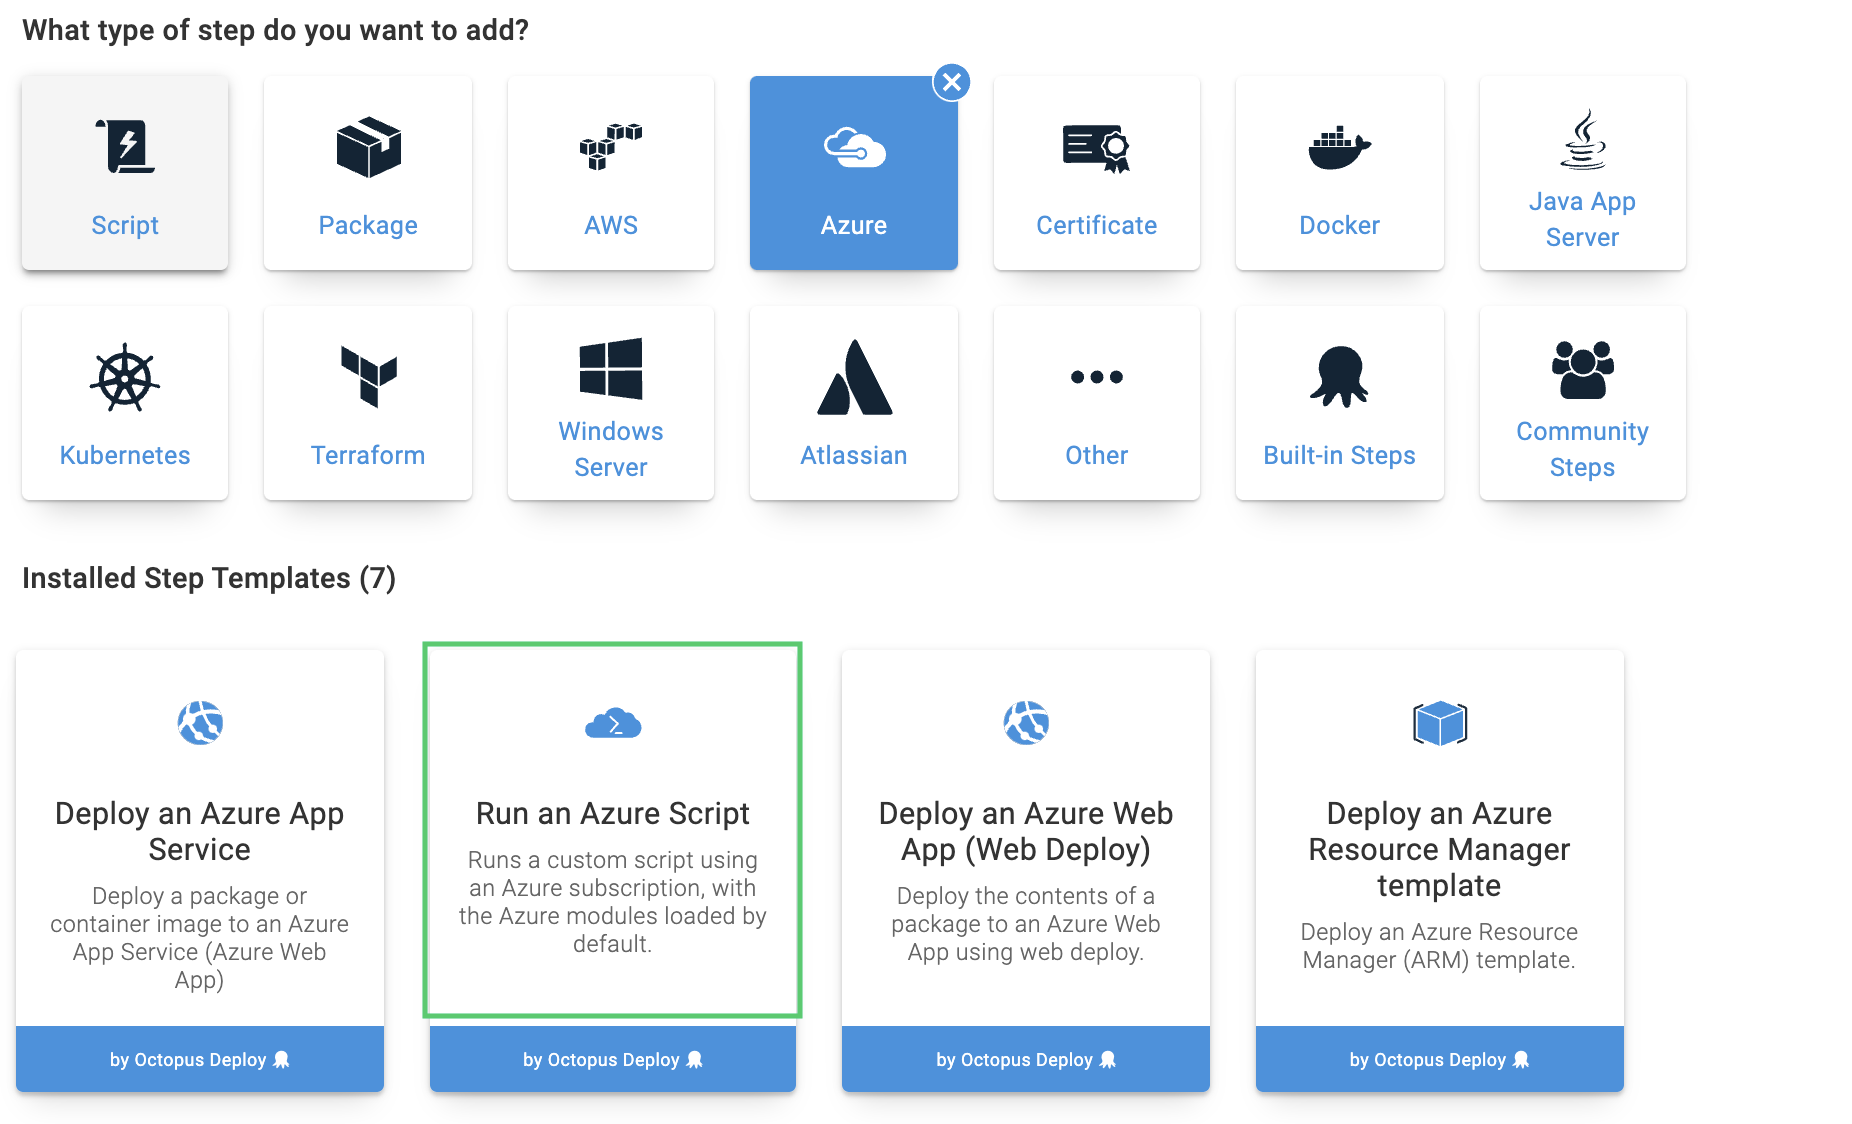Pick the Certificate step type
Screen dimensions: 1852x1124
pos(1096,172)
